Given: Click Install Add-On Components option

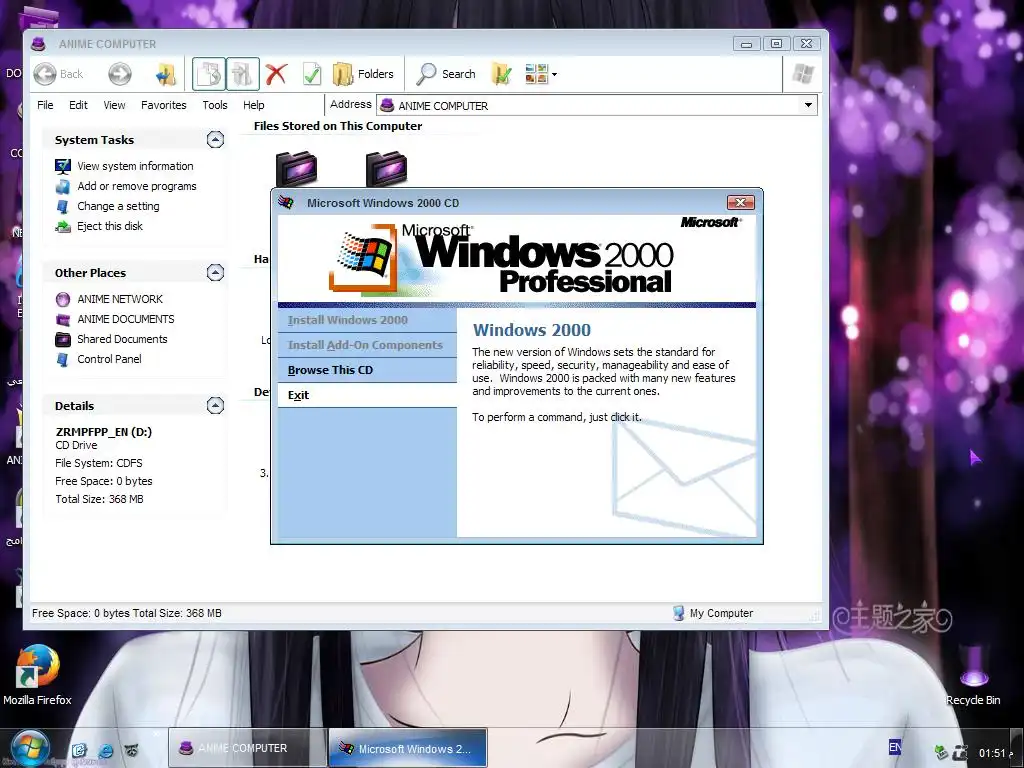Looking at the screenshot, I should tap(367, 345).
